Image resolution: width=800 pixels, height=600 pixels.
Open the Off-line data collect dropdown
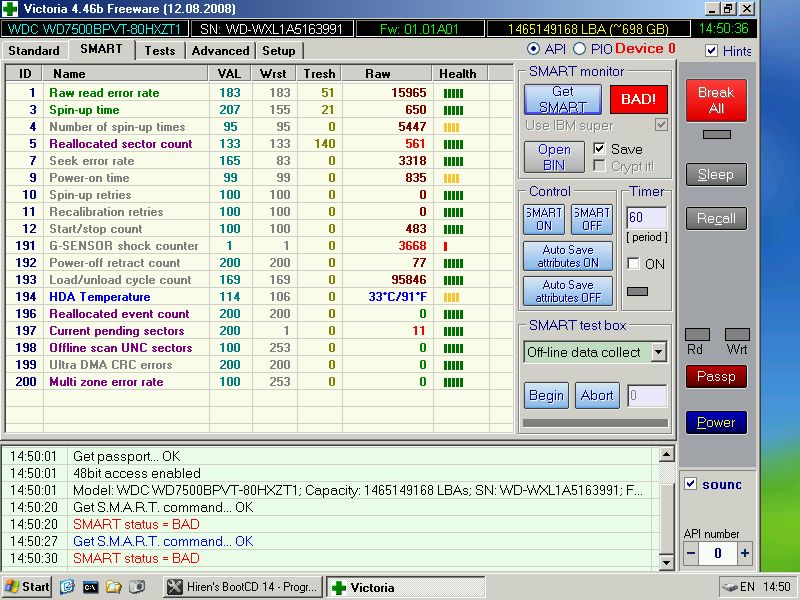(659, 352)
